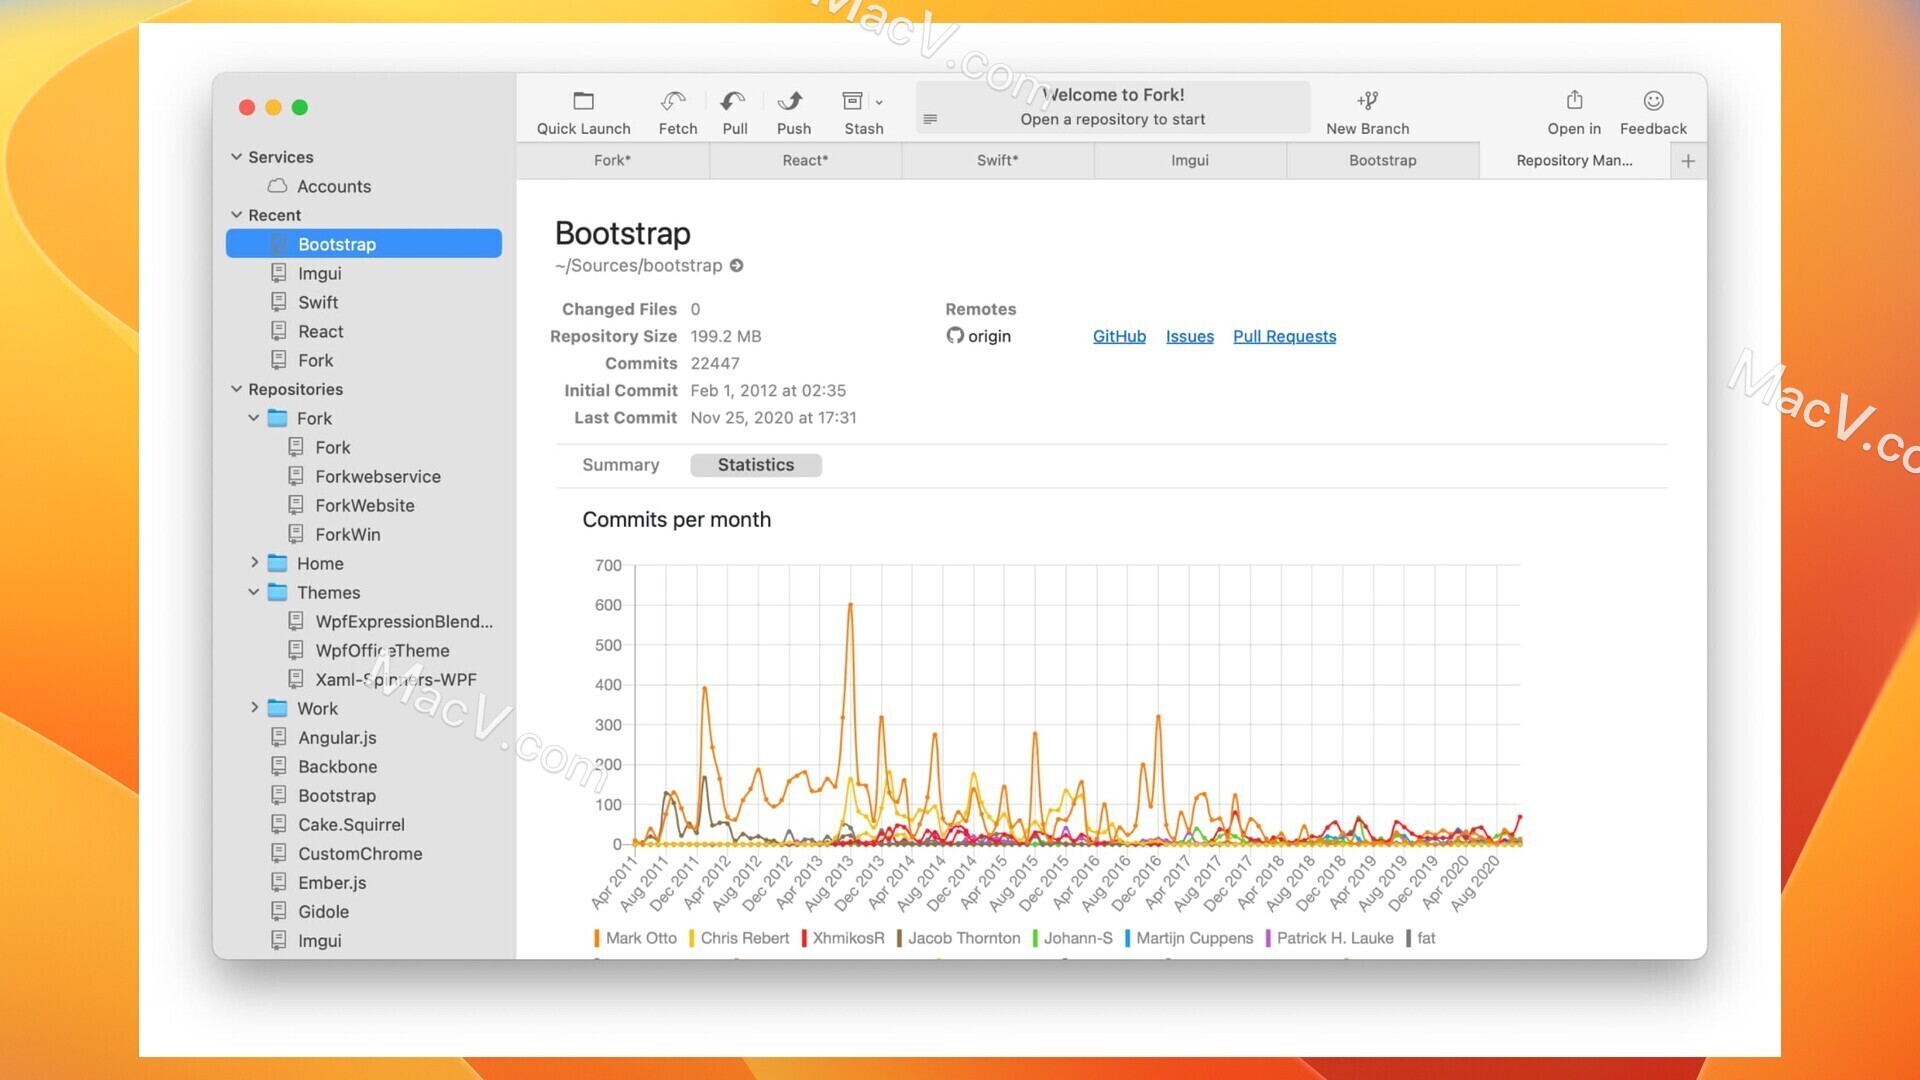Collapse the Fork folder
This screenshot has width=1920, height=1080.
(254, 418)
